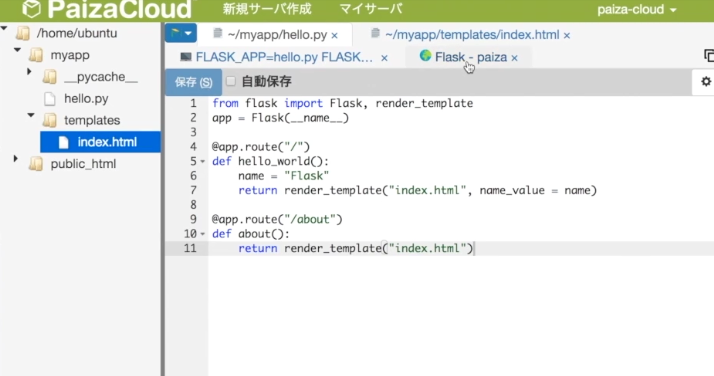Click the globe icon on Flask tab

coord(426,56)
